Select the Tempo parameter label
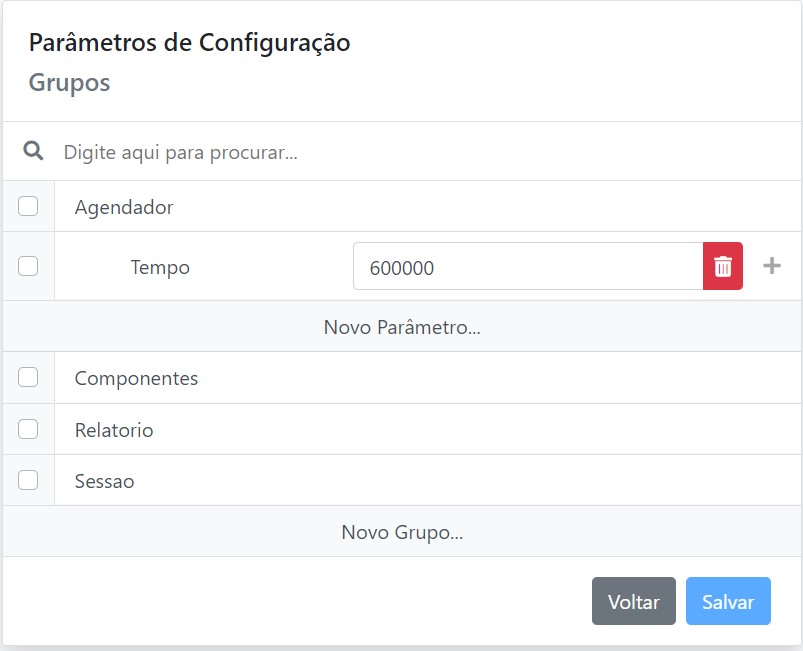This screenshot has width=803, height=651. [x=160, y=267]
